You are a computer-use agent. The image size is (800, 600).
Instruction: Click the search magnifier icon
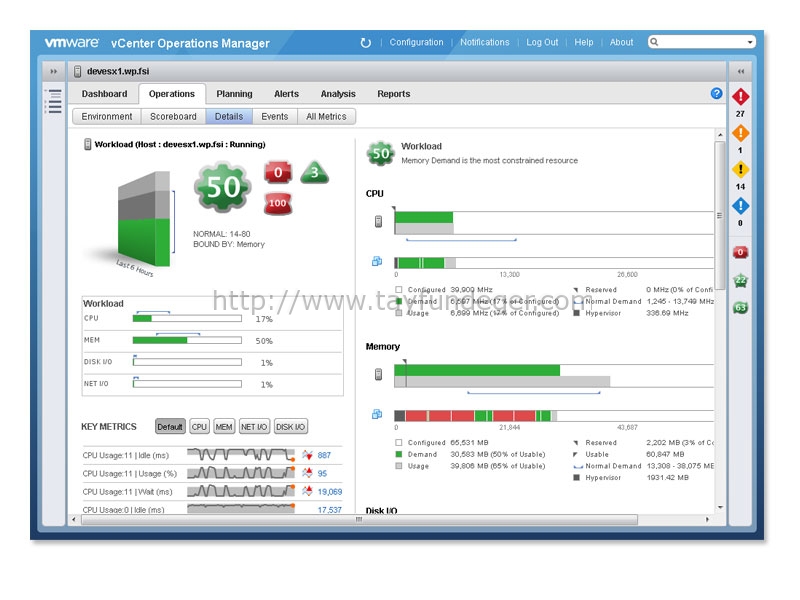(655, 42)
